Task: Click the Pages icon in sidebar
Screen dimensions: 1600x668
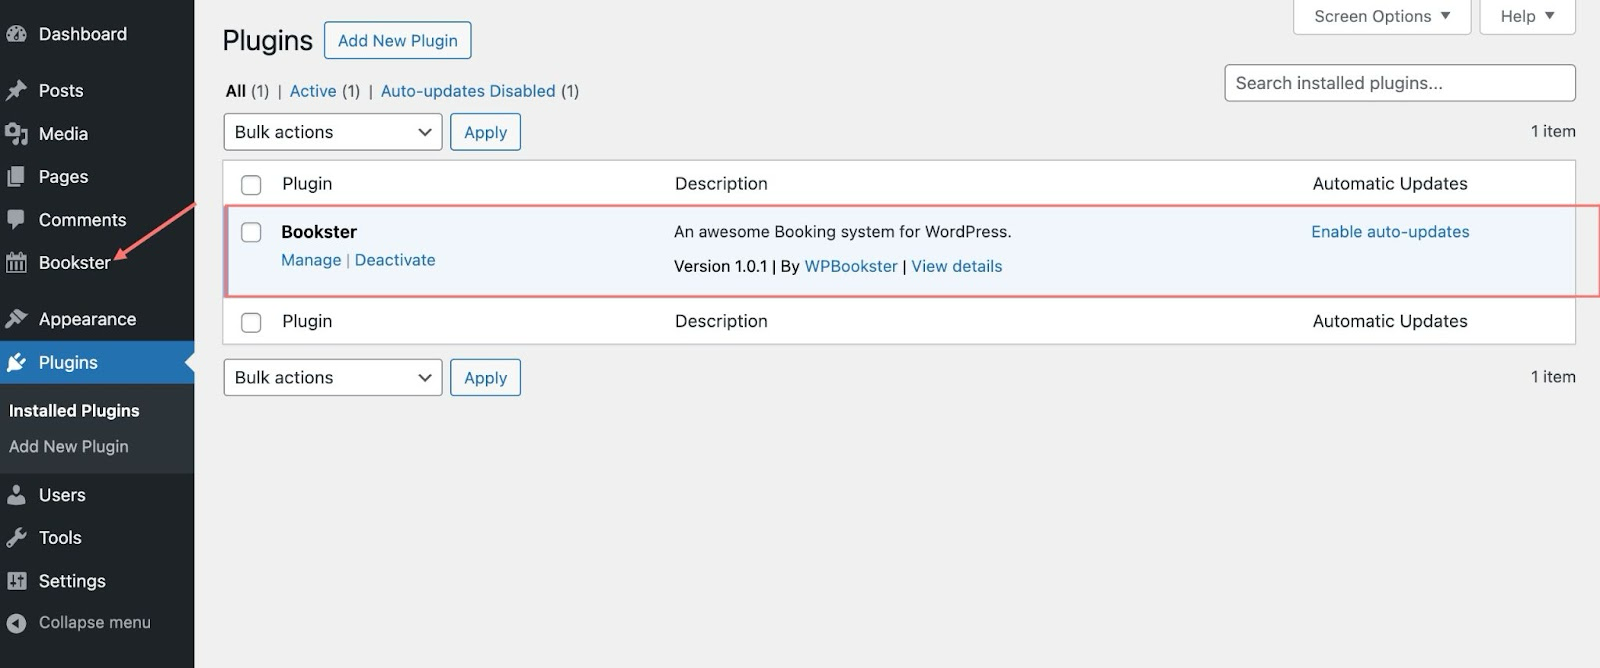Action: (16, 177)
